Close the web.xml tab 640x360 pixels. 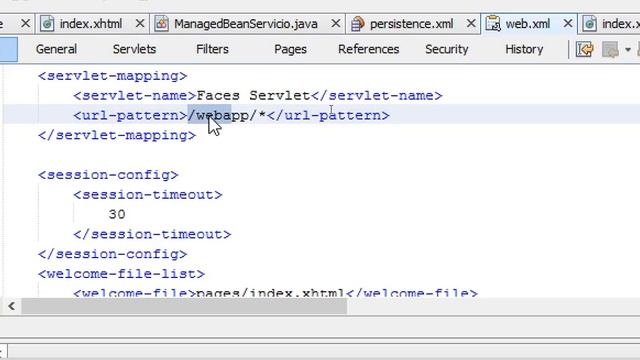point(568,24)
